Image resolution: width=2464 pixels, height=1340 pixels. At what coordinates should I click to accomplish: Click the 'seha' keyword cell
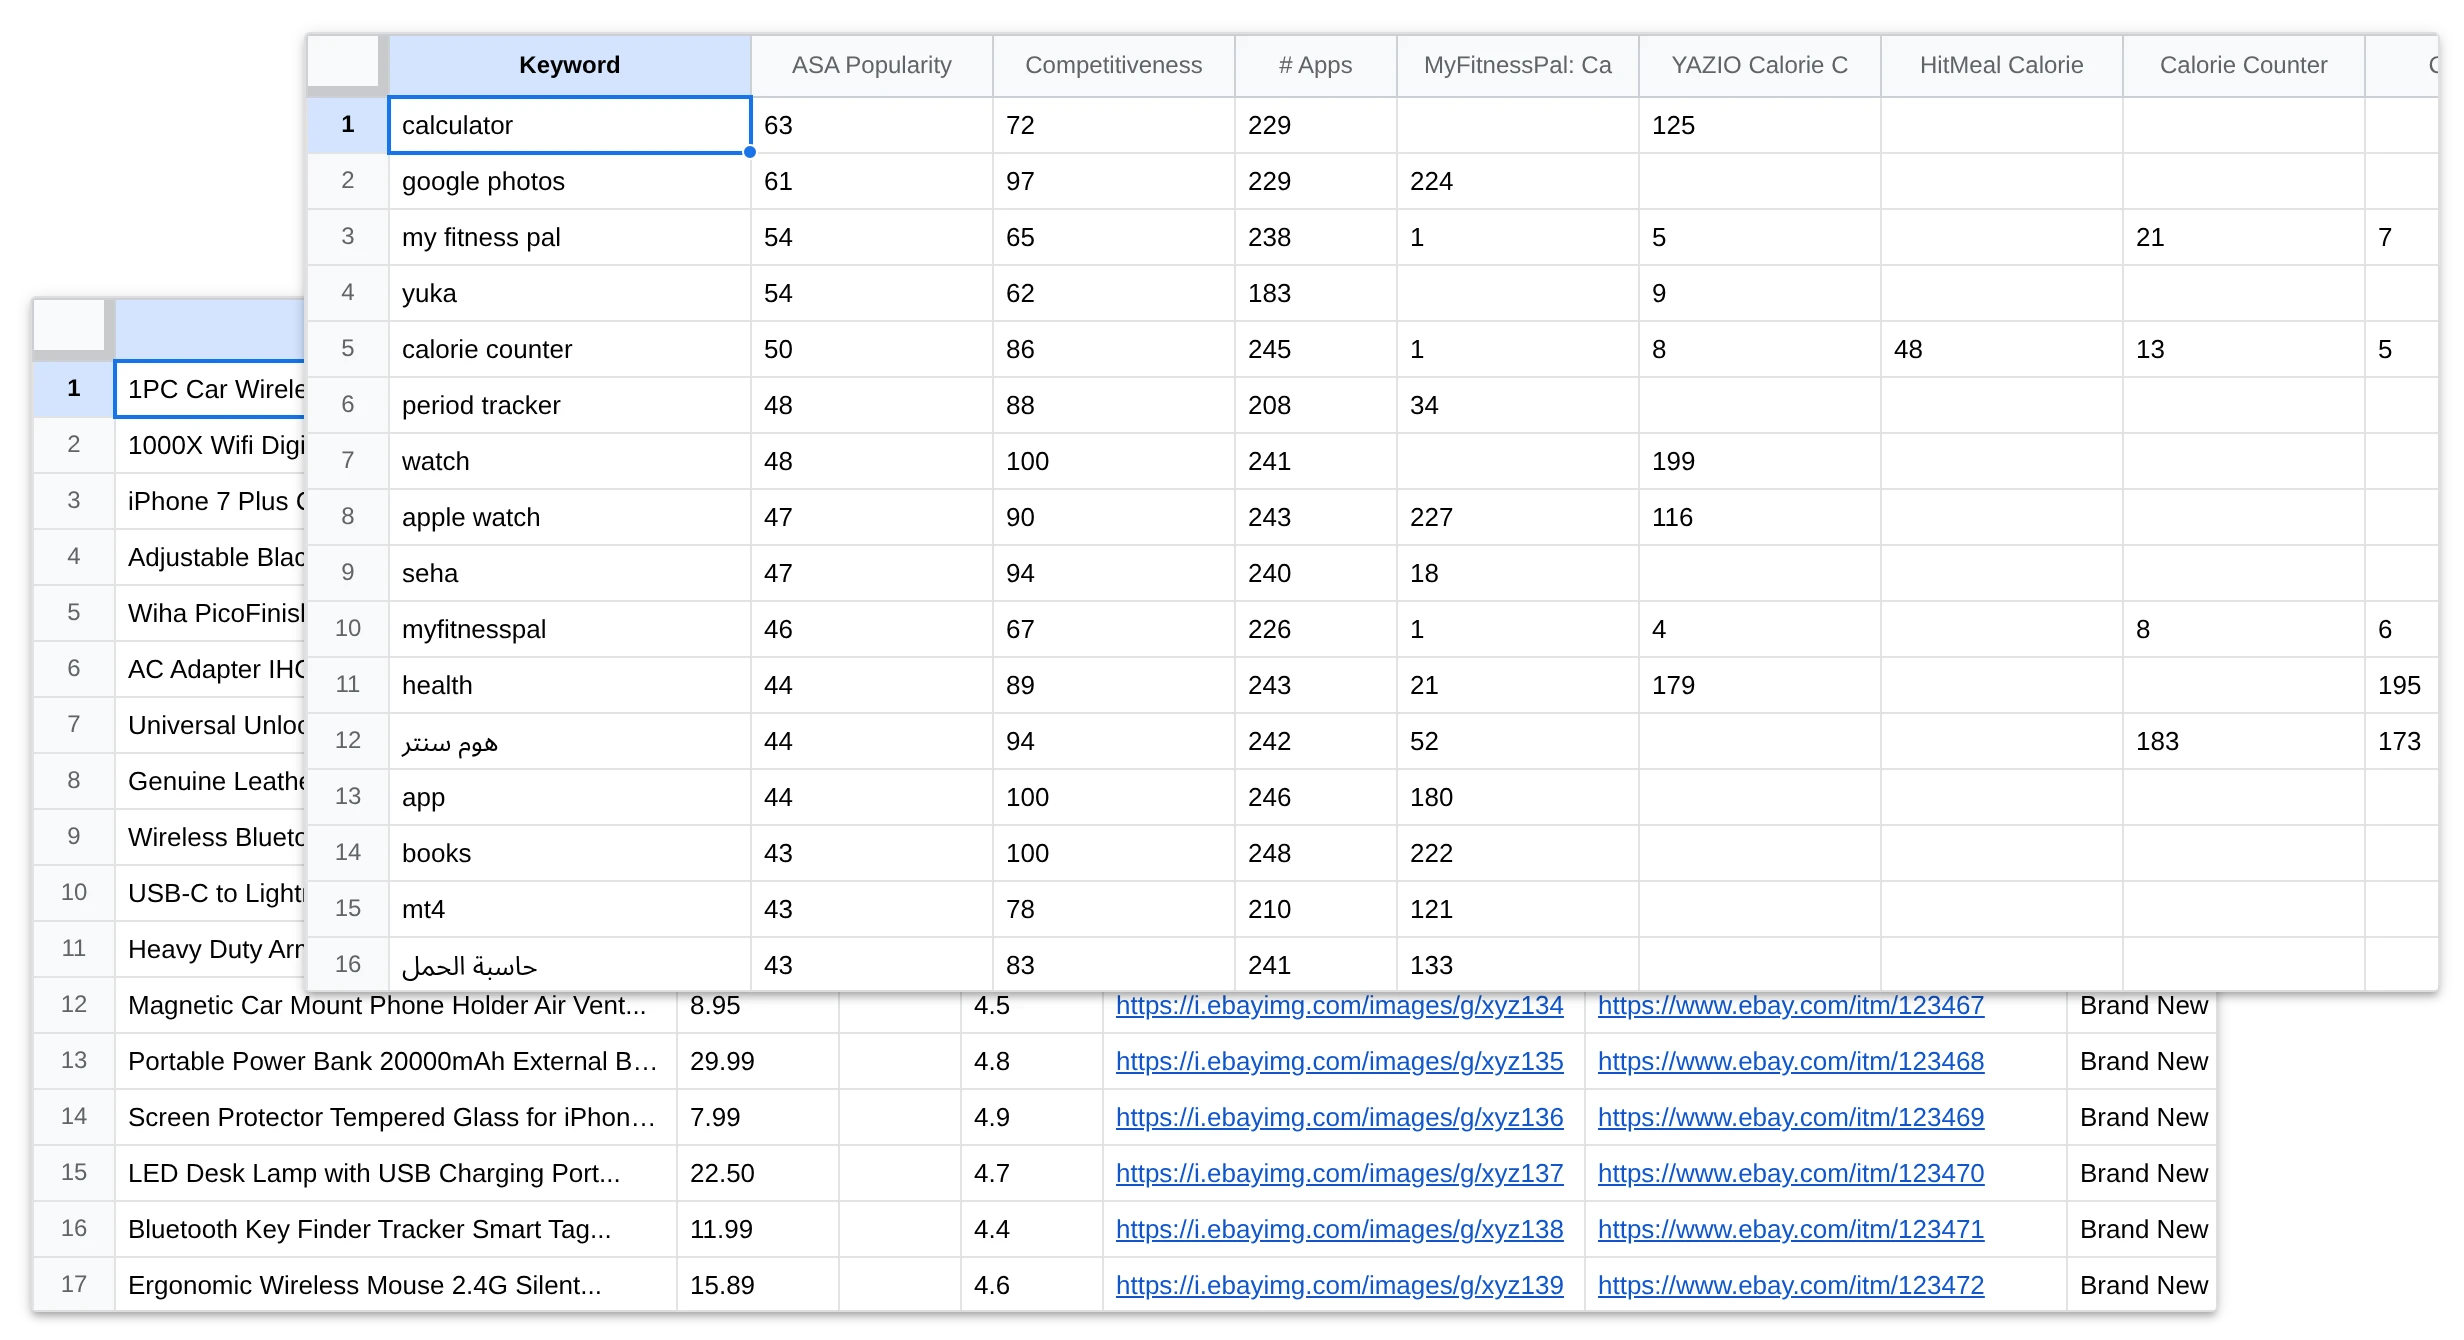tap(569, 573)
